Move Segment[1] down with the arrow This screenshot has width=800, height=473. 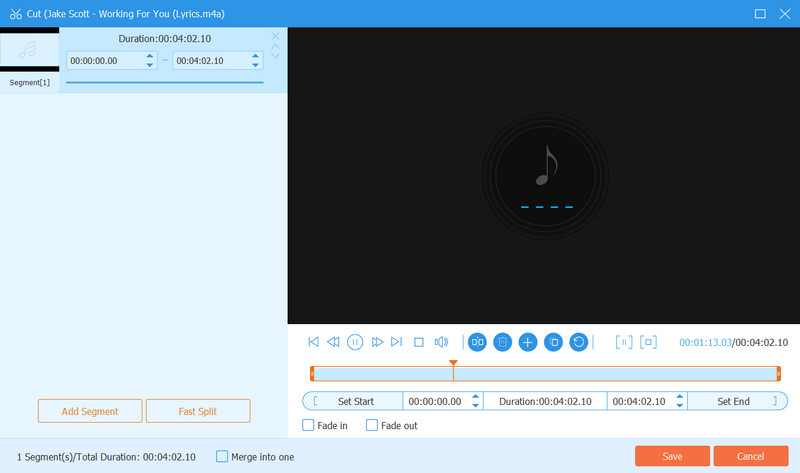click(x=276, y=56)
